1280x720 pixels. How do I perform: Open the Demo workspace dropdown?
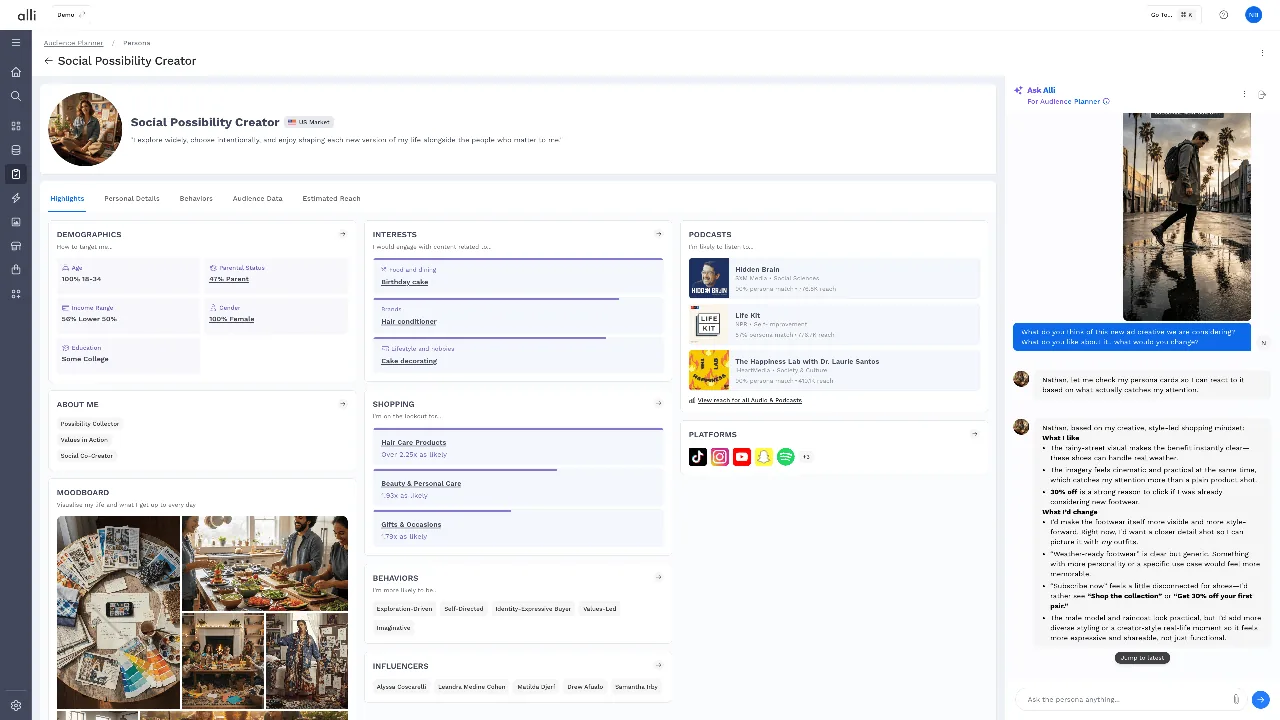pyautogui.click(x=71, y=15)
